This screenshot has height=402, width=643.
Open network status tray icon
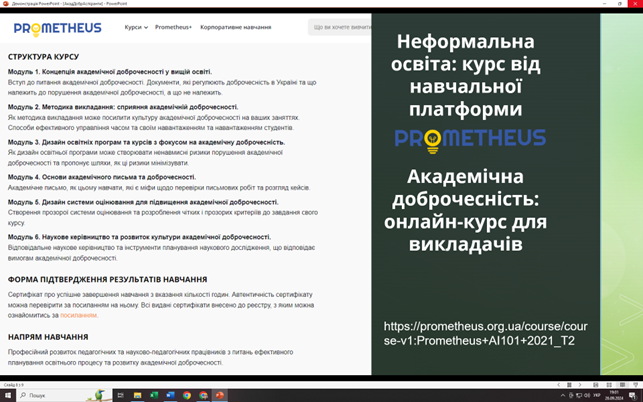click(x=579, y=395)
